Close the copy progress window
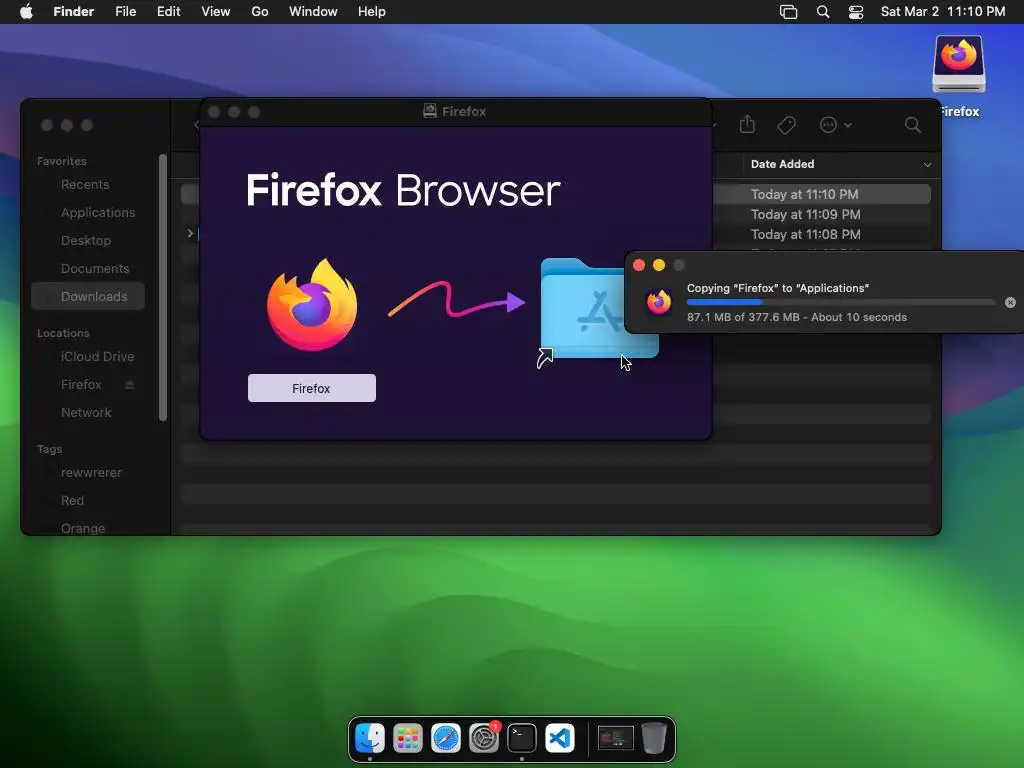 click(639, 265)
